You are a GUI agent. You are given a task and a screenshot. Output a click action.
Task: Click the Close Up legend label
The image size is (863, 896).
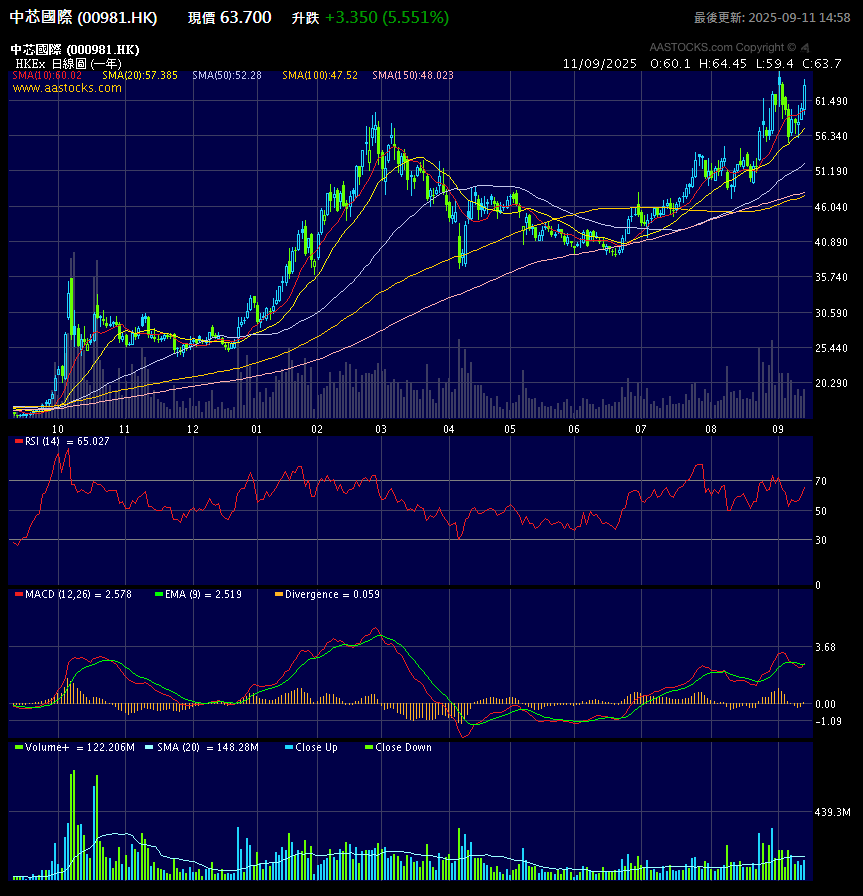[x=316, y=747]
